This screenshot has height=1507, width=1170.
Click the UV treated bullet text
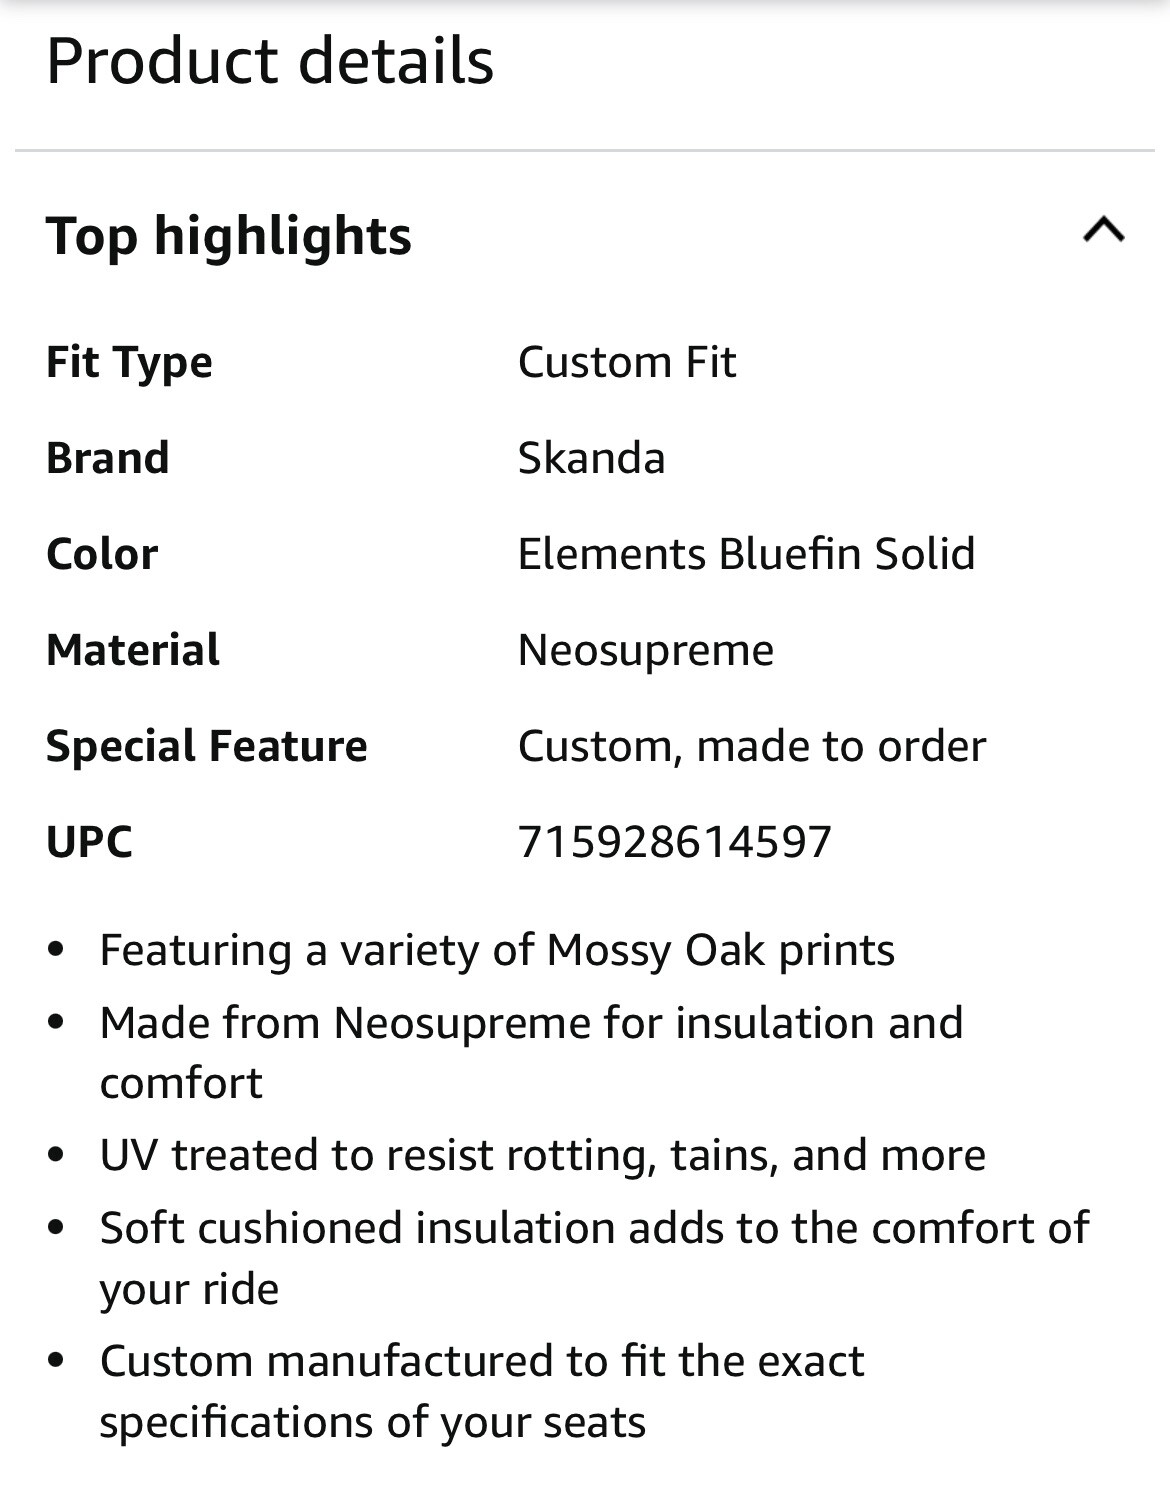pos(543,1155)
